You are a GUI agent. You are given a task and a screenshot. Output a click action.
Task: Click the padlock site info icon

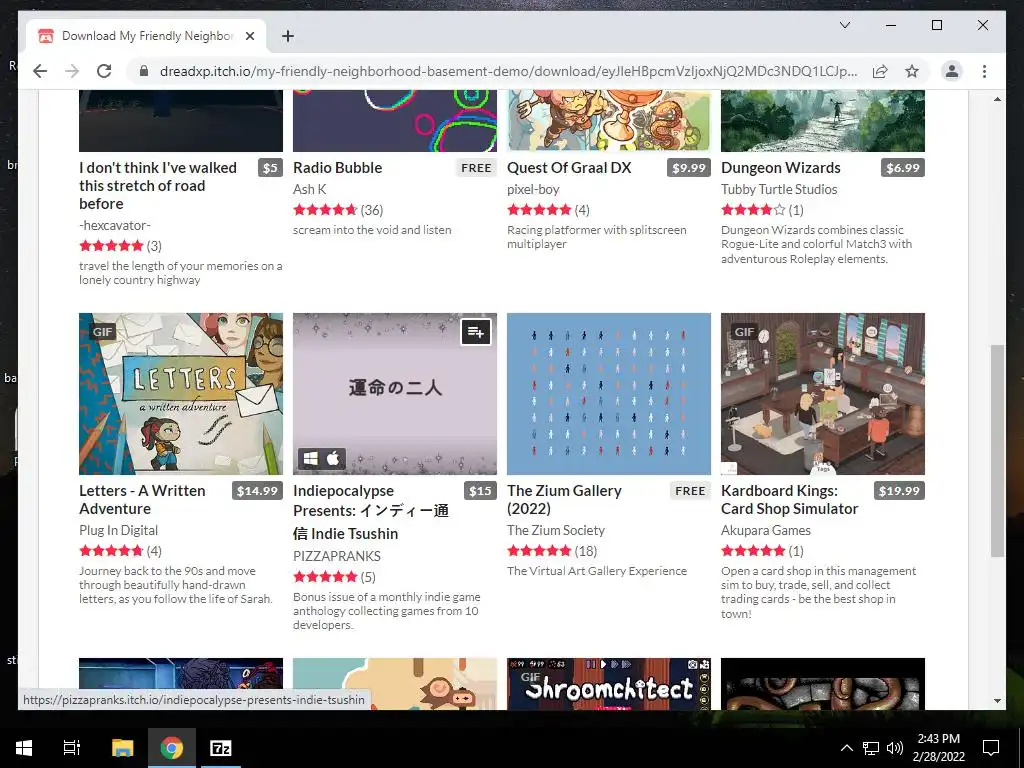[x=144, y=71]
